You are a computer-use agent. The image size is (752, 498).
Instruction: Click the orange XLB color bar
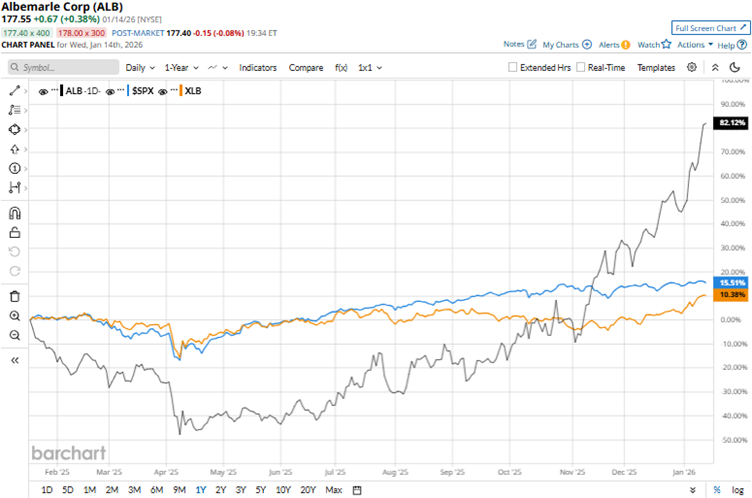(x=181, y=91)
